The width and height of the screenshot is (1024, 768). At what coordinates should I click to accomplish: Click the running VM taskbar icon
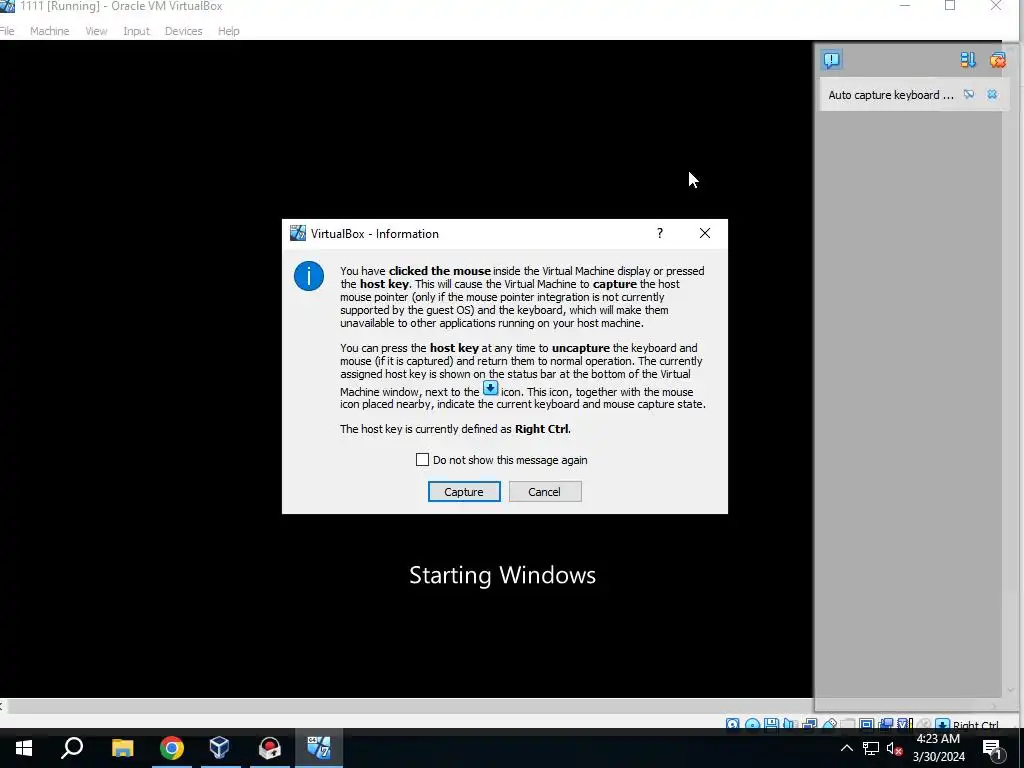[x=319, y=748]
